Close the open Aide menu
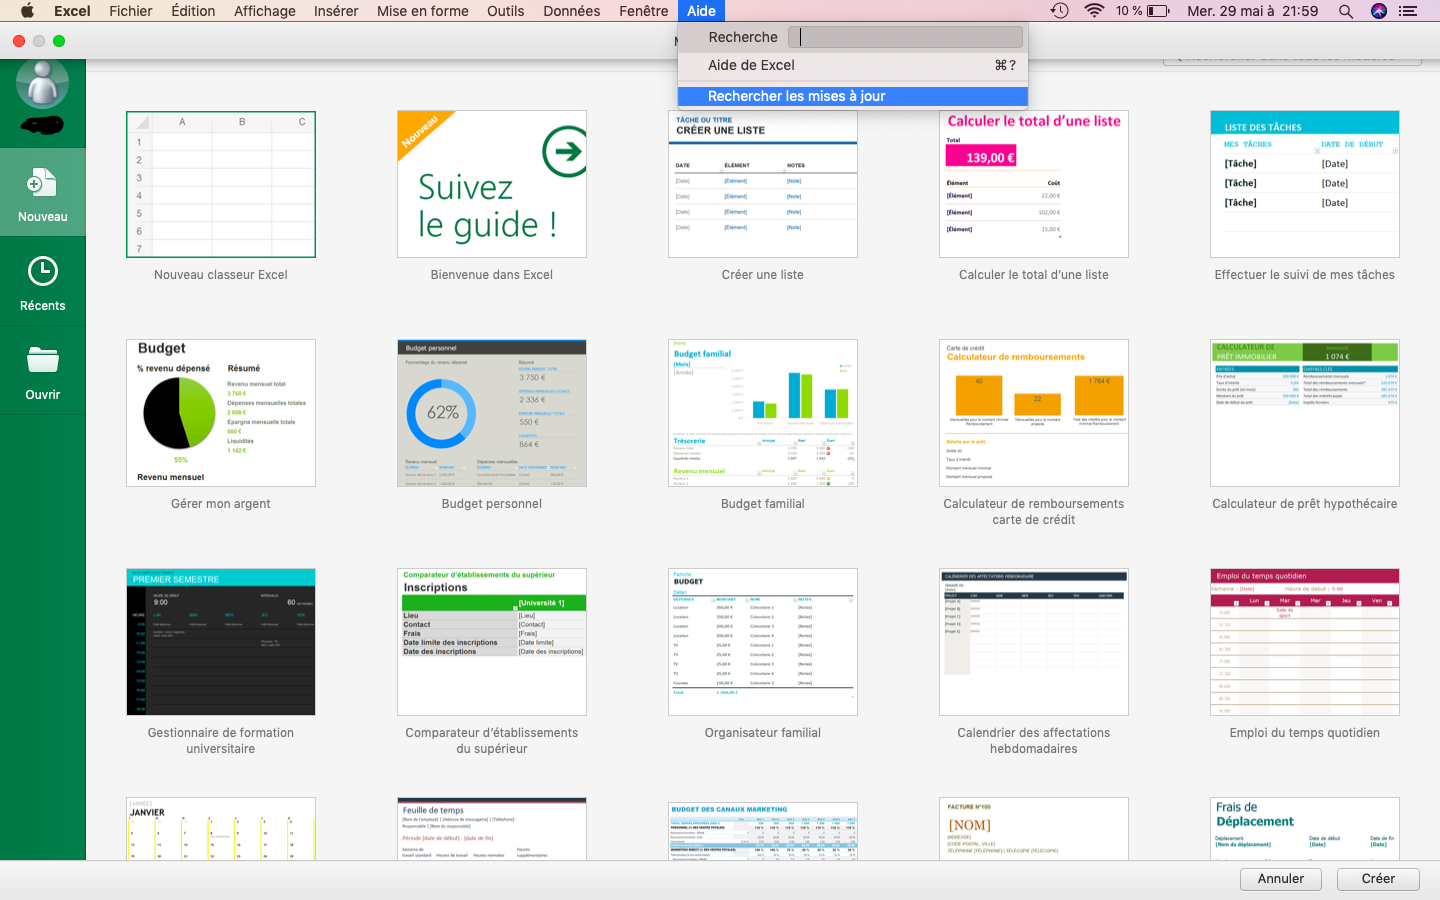The width and height of the screenshot is (1440, 900). pos(701,11)
